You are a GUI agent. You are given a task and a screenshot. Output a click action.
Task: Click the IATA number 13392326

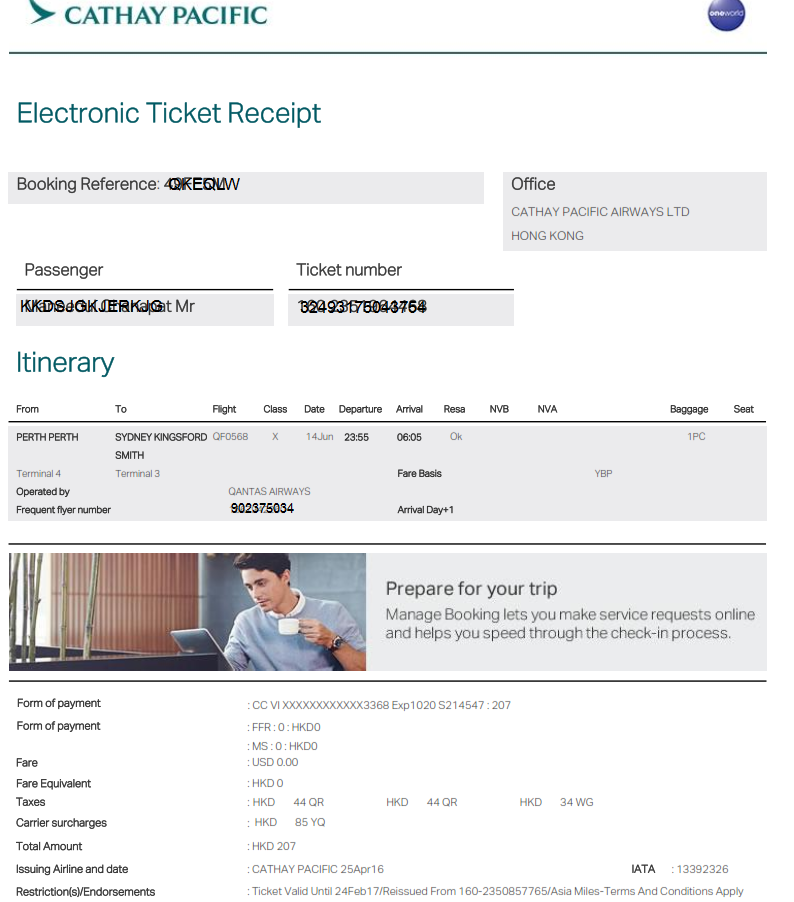[x=702, y=869]
